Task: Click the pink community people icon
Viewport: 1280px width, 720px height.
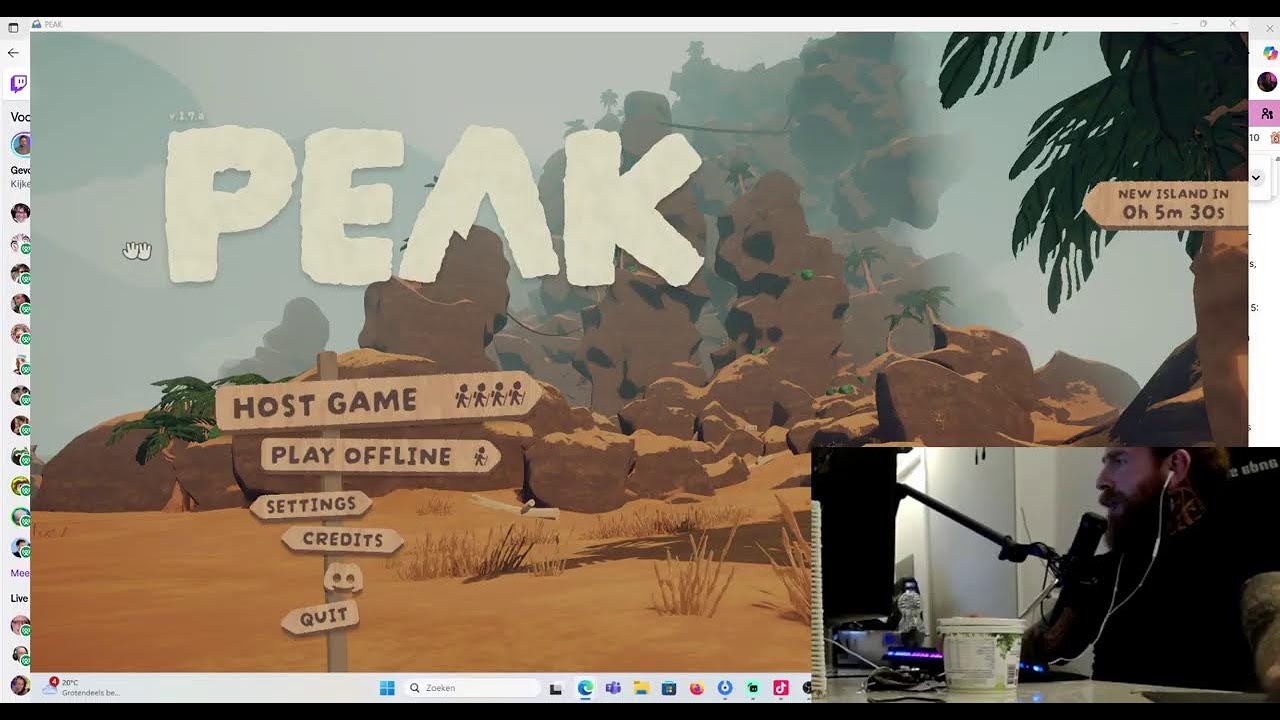Action: point(1267,114)
